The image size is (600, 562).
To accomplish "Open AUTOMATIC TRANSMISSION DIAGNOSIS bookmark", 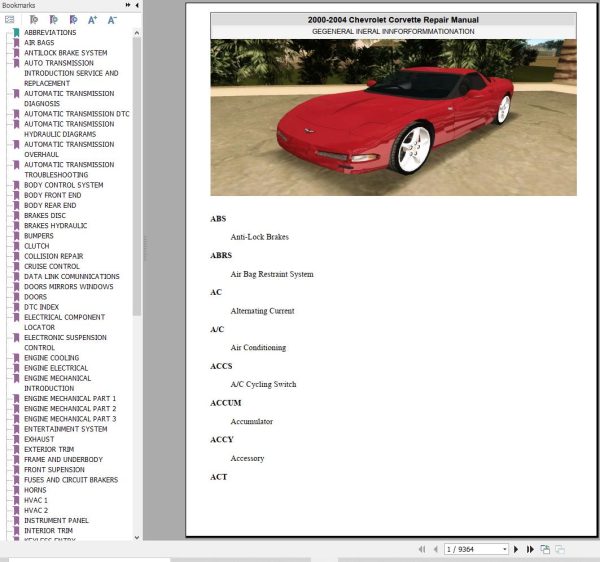I will 69,98.
